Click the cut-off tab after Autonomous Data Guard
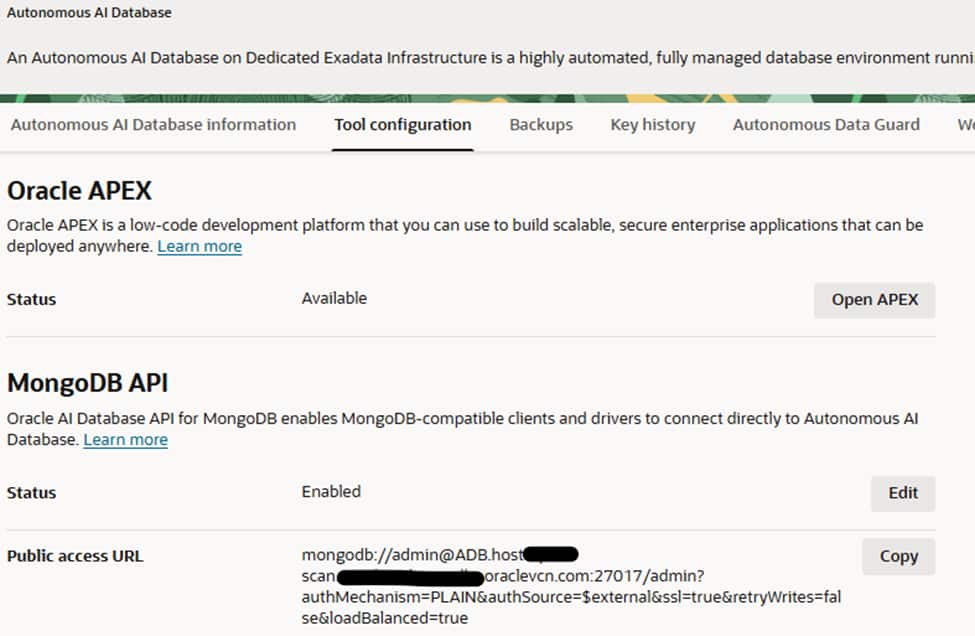 point(965,125)
